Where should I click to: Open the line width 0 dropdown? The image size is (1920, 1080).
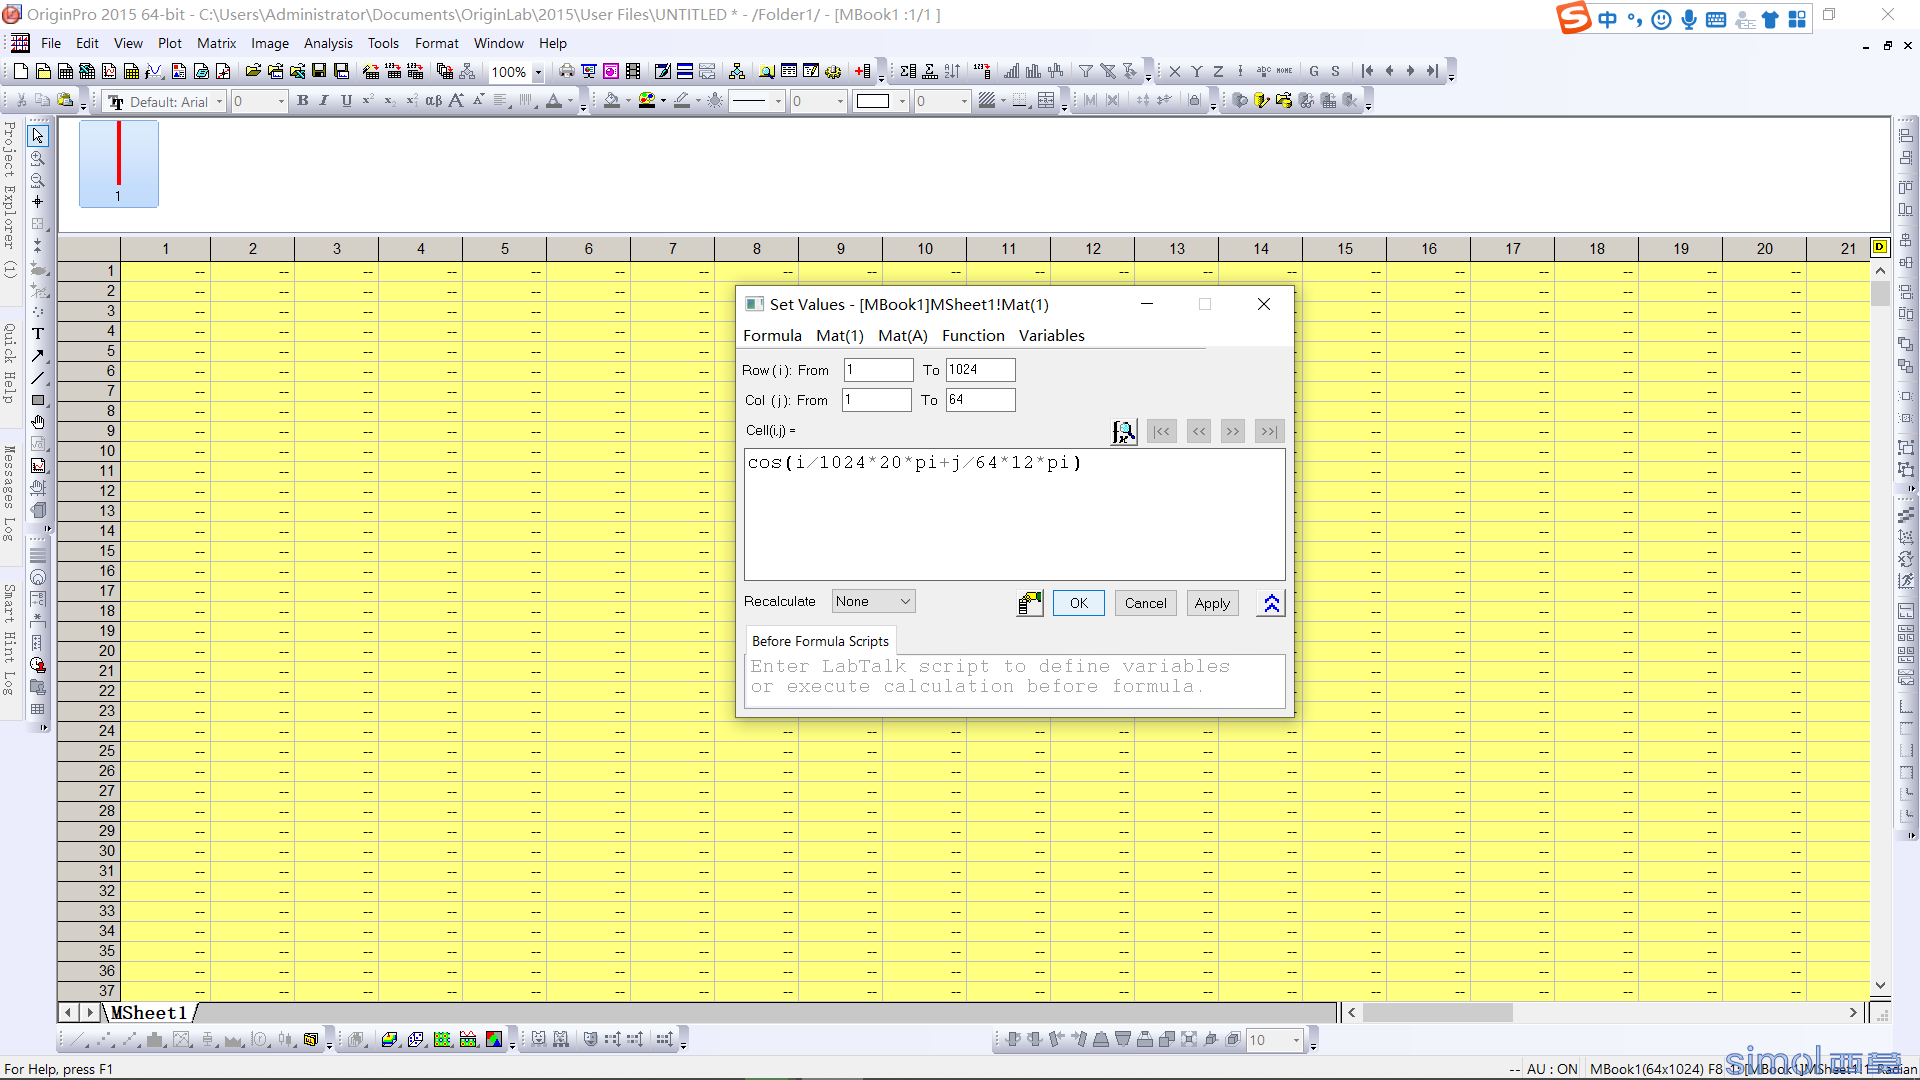click(x=840, y=101)
